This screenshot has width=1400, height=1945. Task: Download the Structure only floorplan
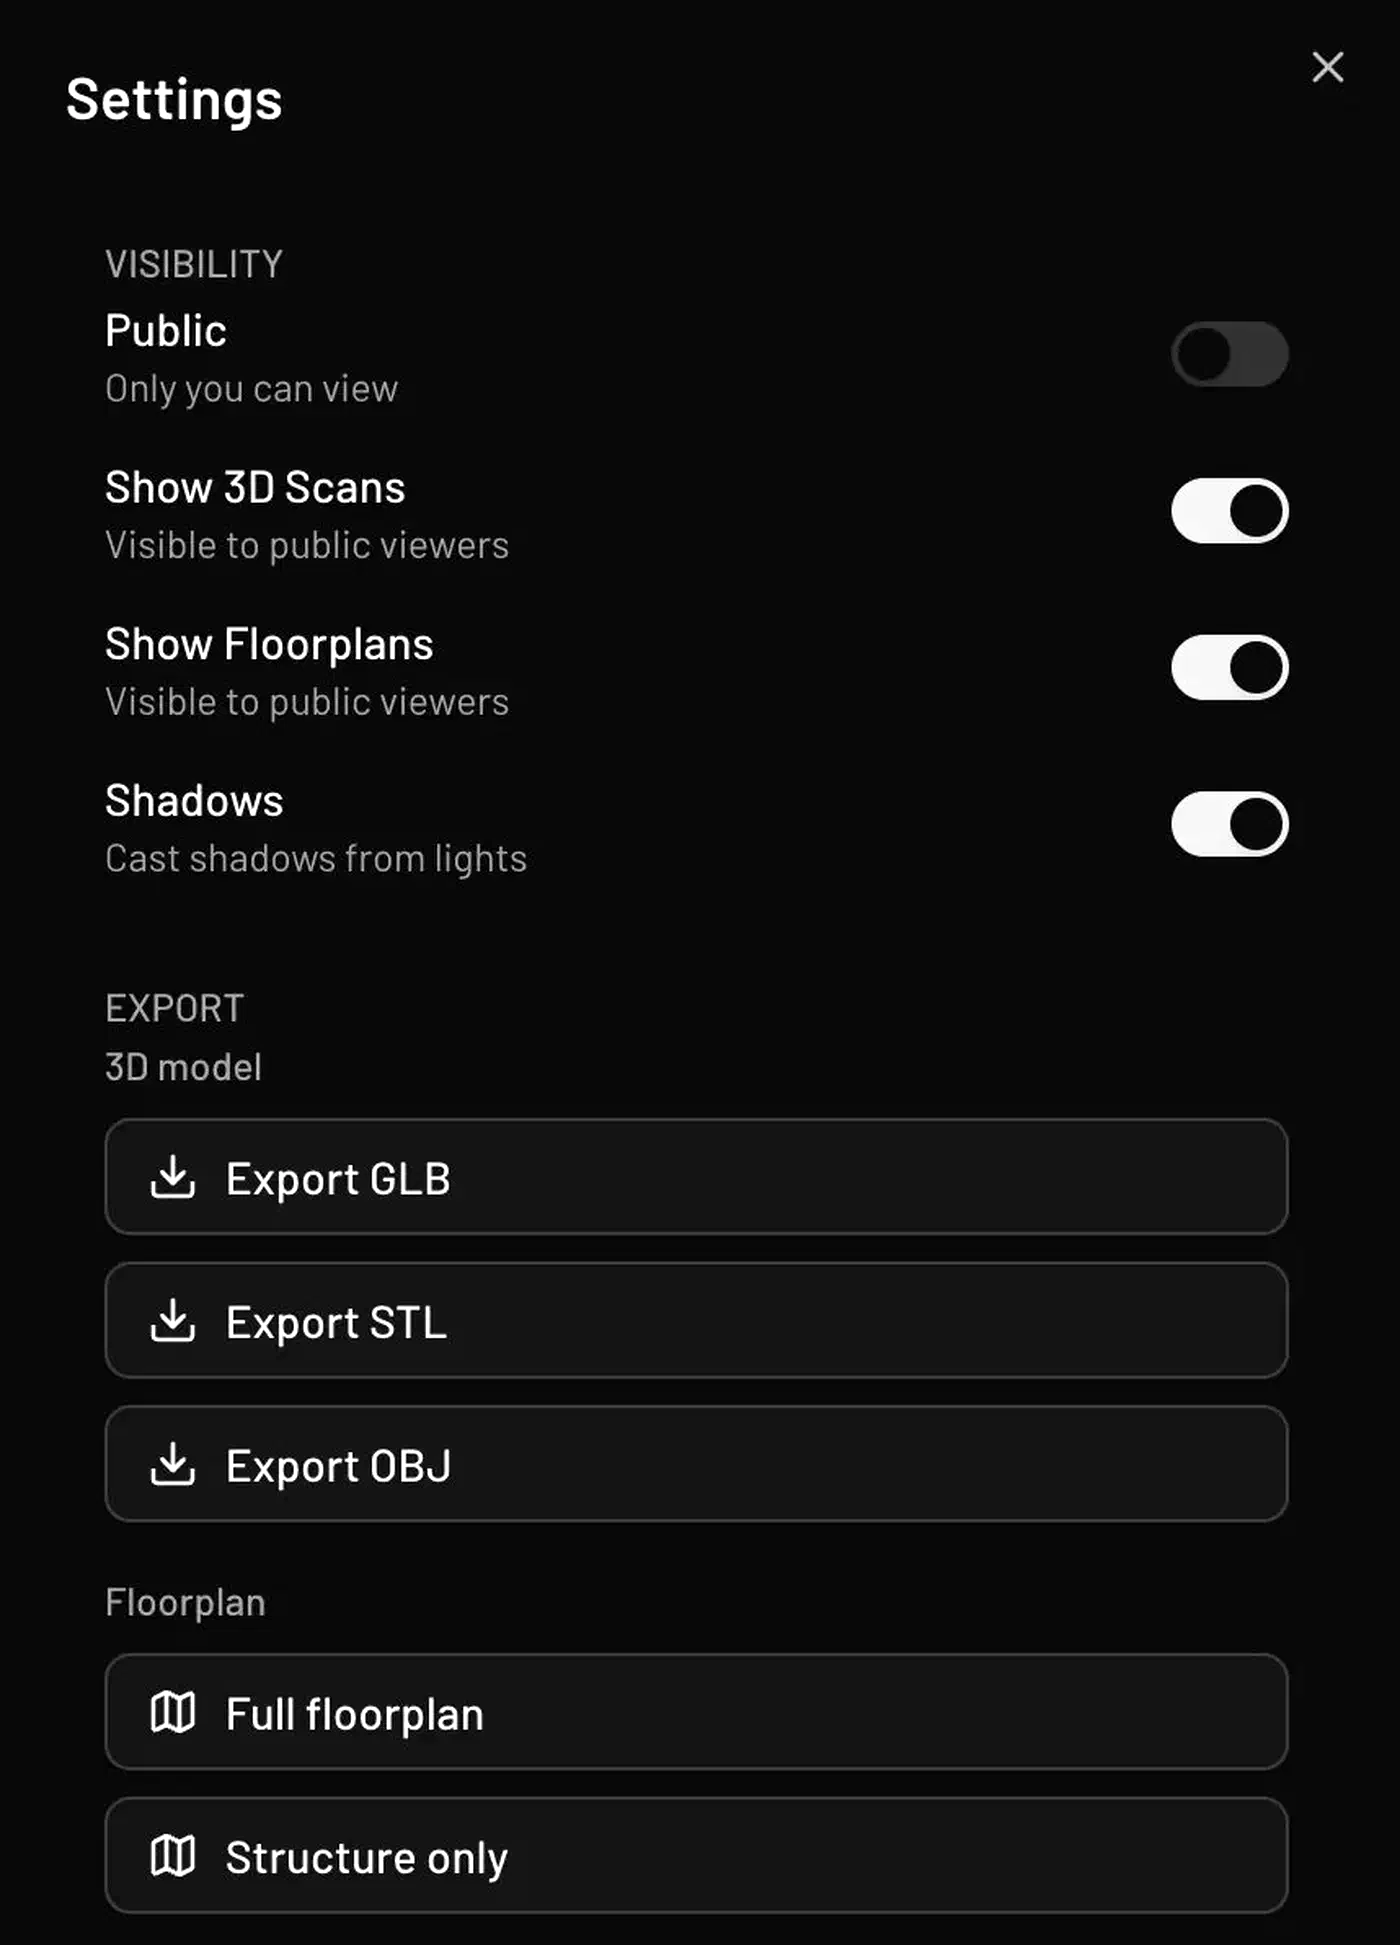(x=696, y=1856)
